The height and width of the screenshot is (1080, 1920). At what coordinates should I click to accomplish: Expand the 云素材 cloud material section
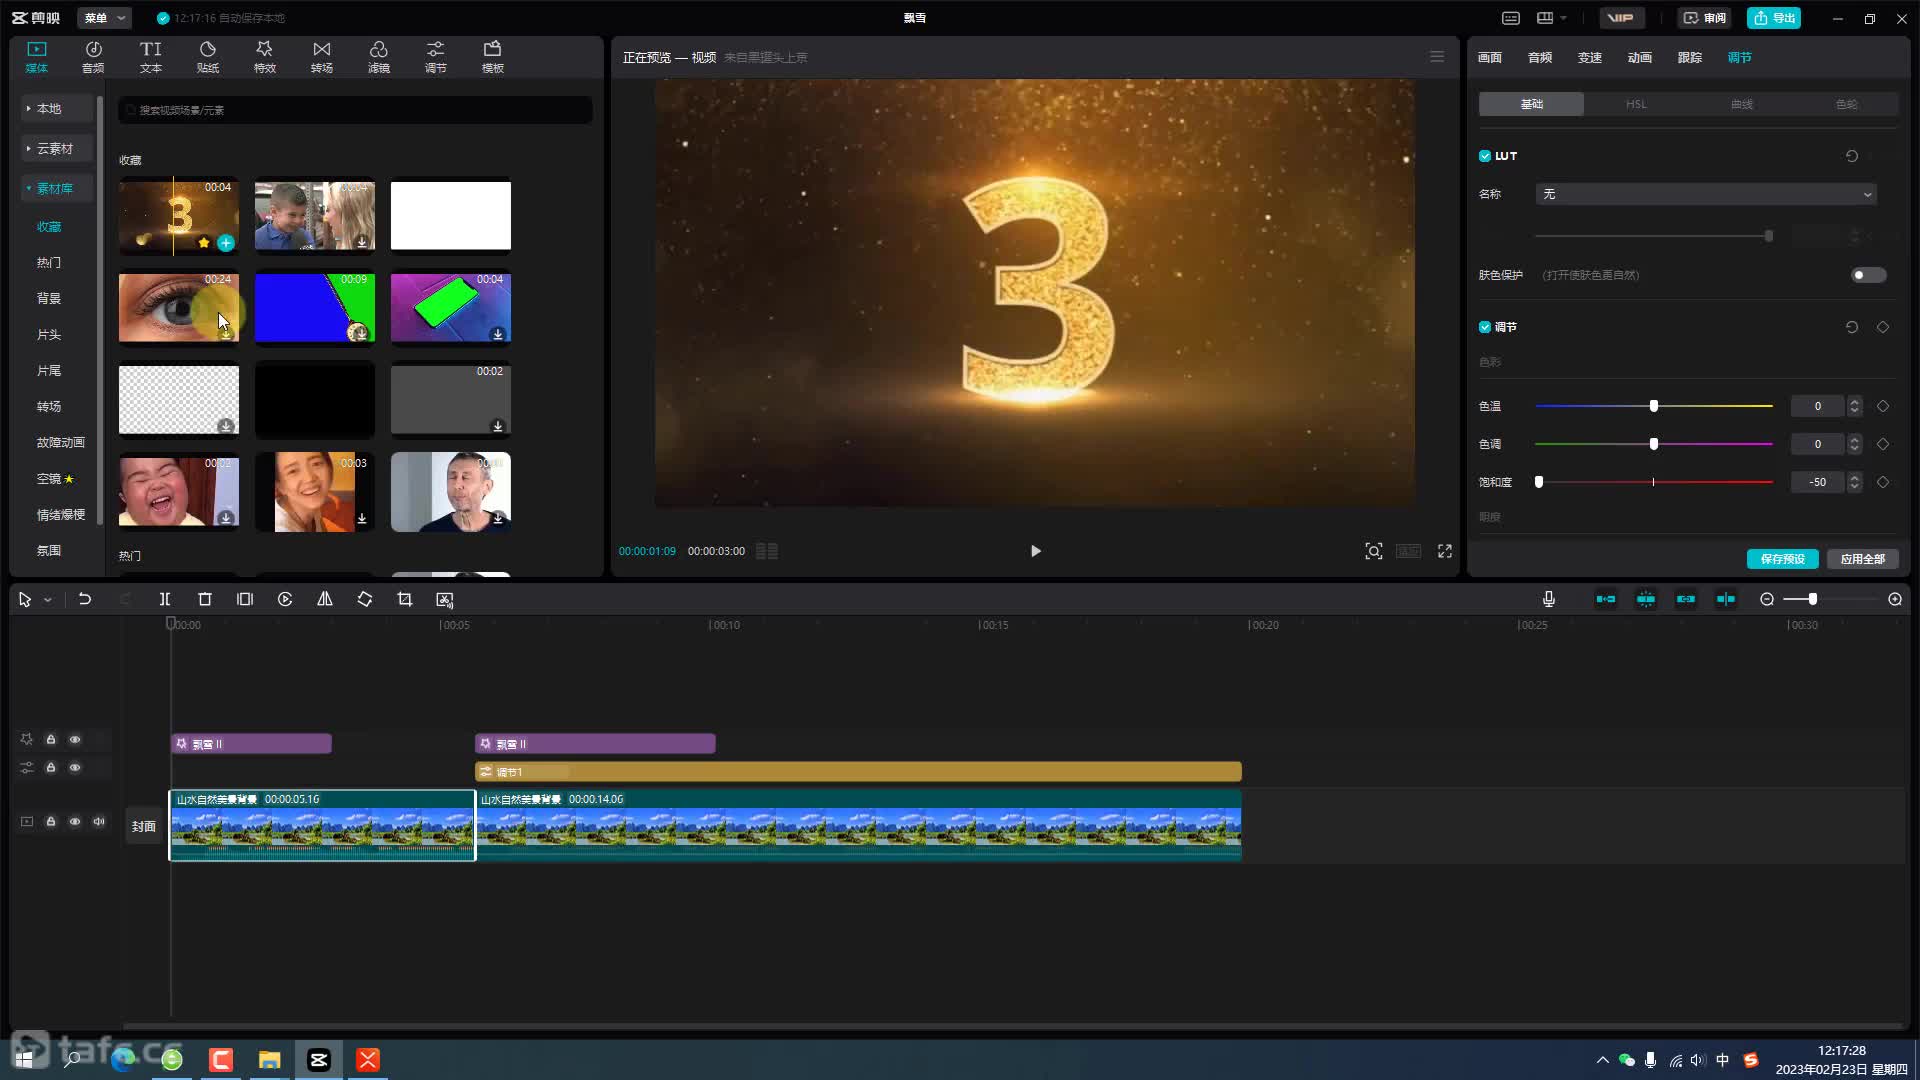[57, 148]
